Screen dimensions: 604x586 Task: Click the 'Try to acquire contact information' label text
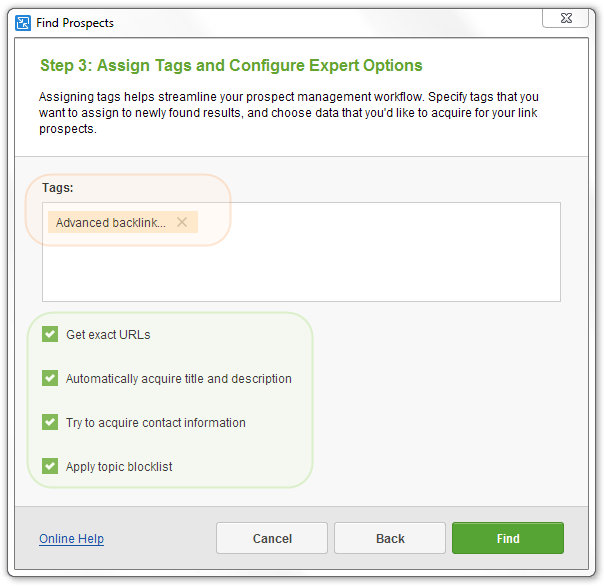tap(155, 423)
